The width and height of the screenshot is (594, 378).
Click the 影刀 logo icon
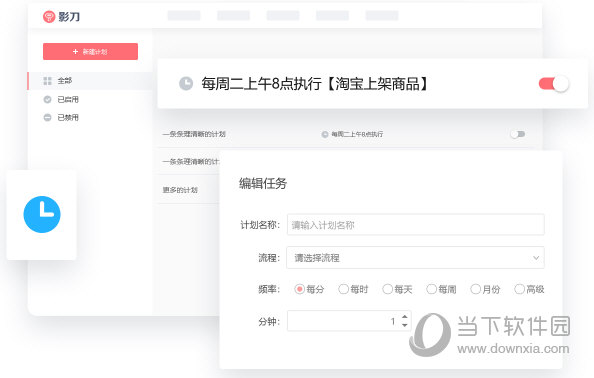[49, 17]
